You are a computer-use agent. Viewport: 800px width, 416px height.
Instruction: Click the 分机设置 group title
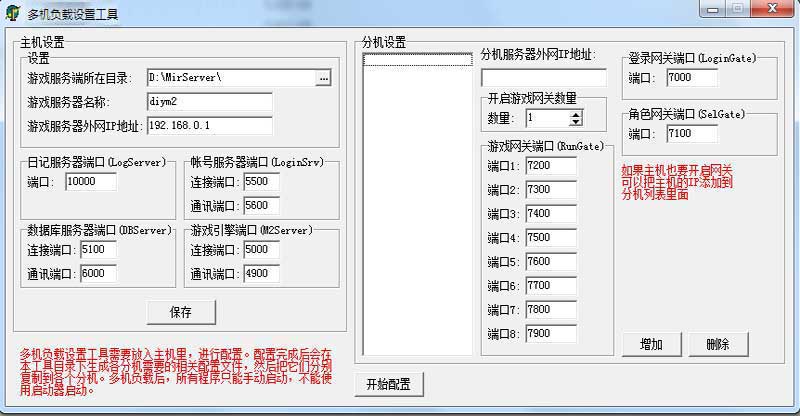(x=384, y=42)
